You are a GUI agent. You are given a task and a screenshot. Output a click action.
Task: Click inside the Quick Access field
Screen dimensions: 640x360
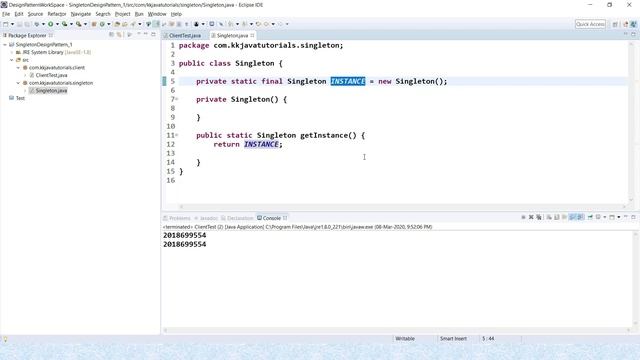click(590, 24)
